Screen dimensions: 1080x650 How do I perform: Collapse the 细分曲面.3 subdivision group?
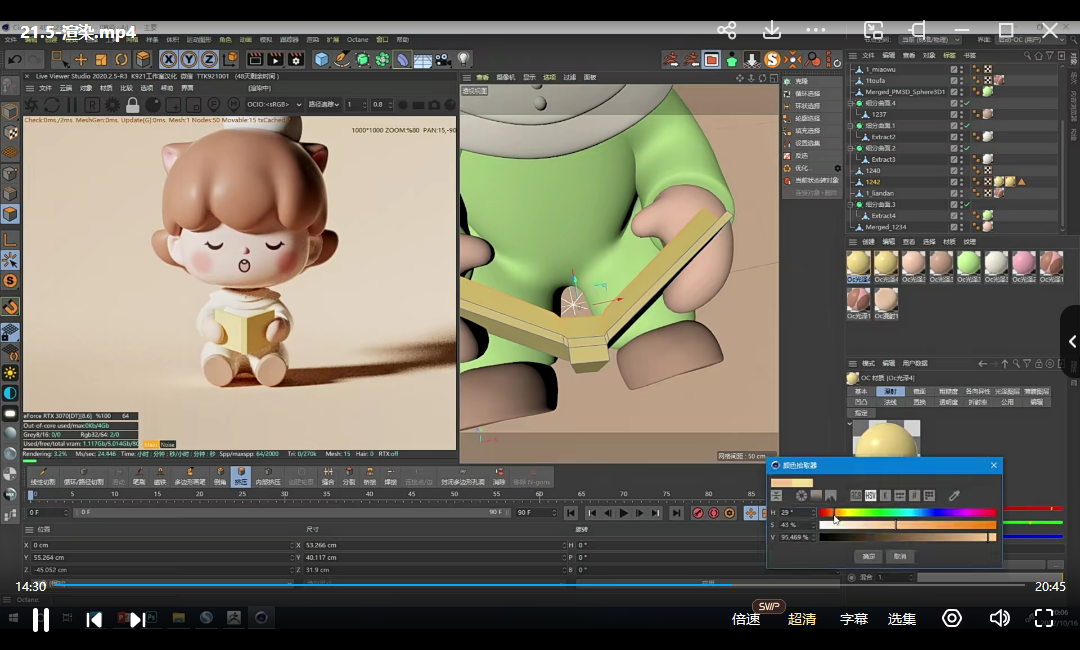click(851, 205)
